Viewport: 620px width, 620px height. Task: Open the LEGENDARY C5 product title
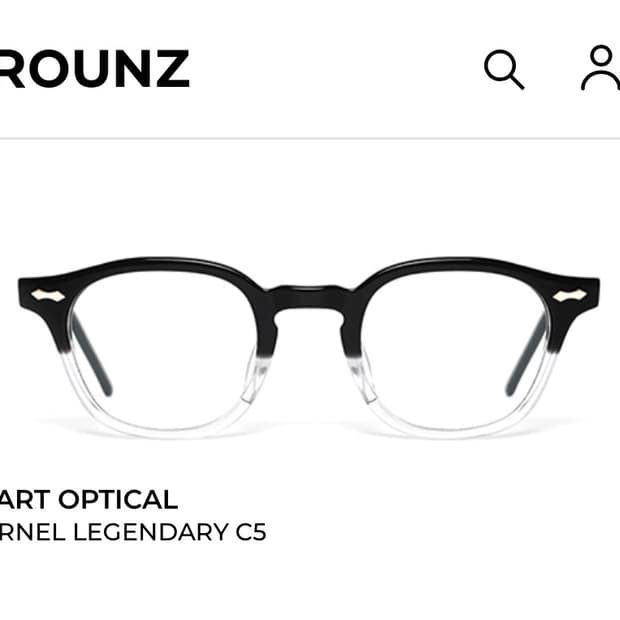tap(133, 532)
